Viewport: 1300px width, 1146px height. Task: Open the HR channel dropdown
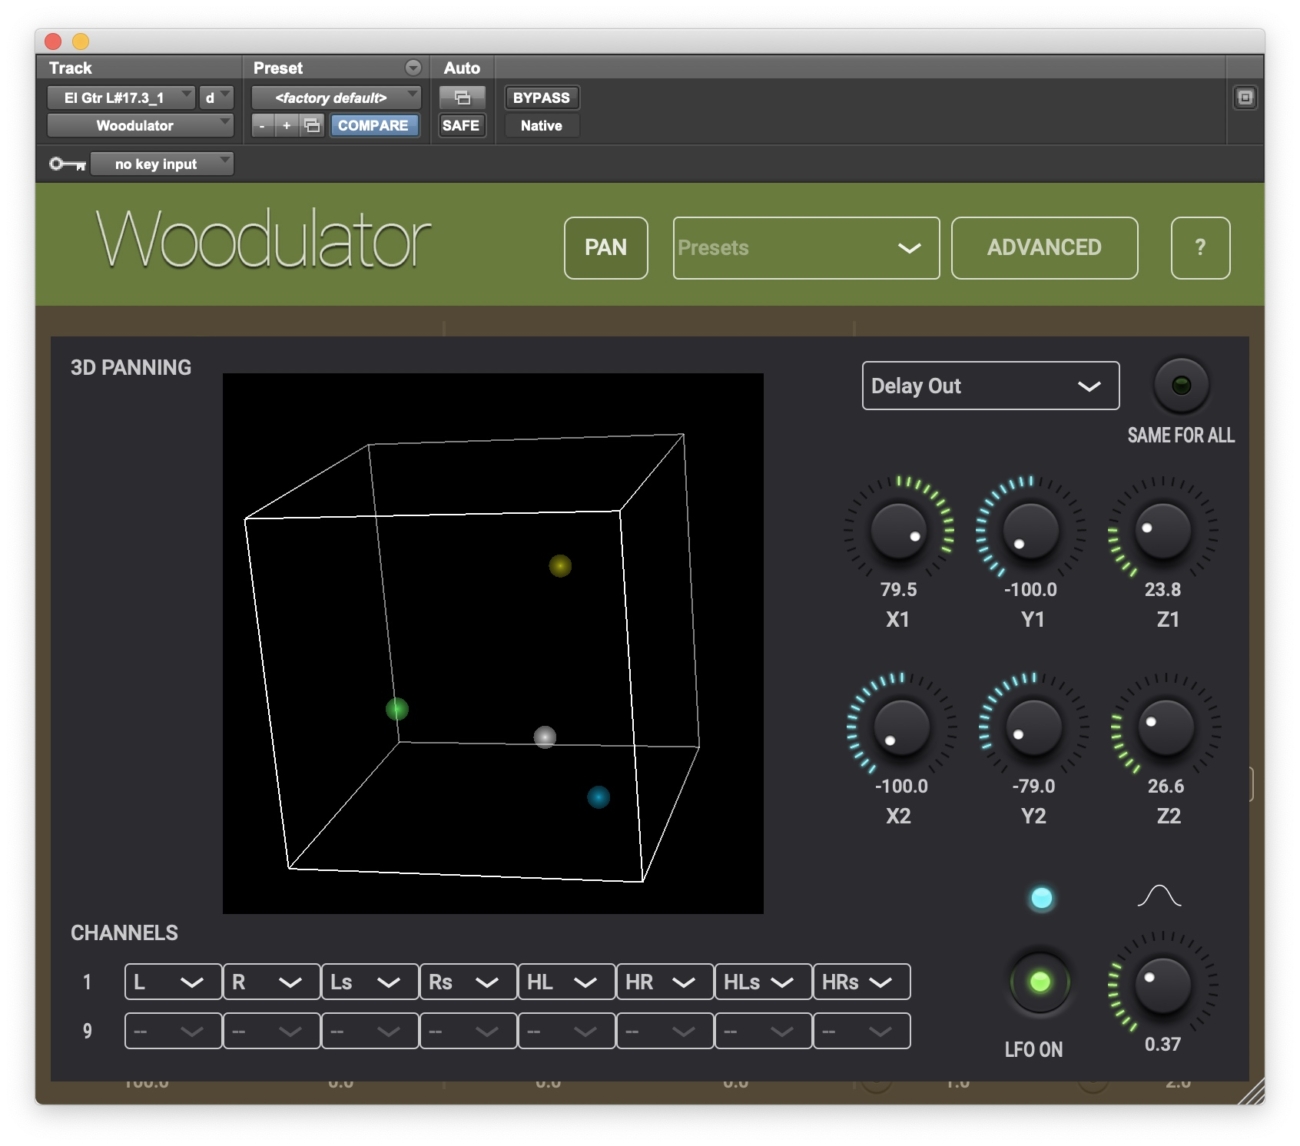click(665, 982)
